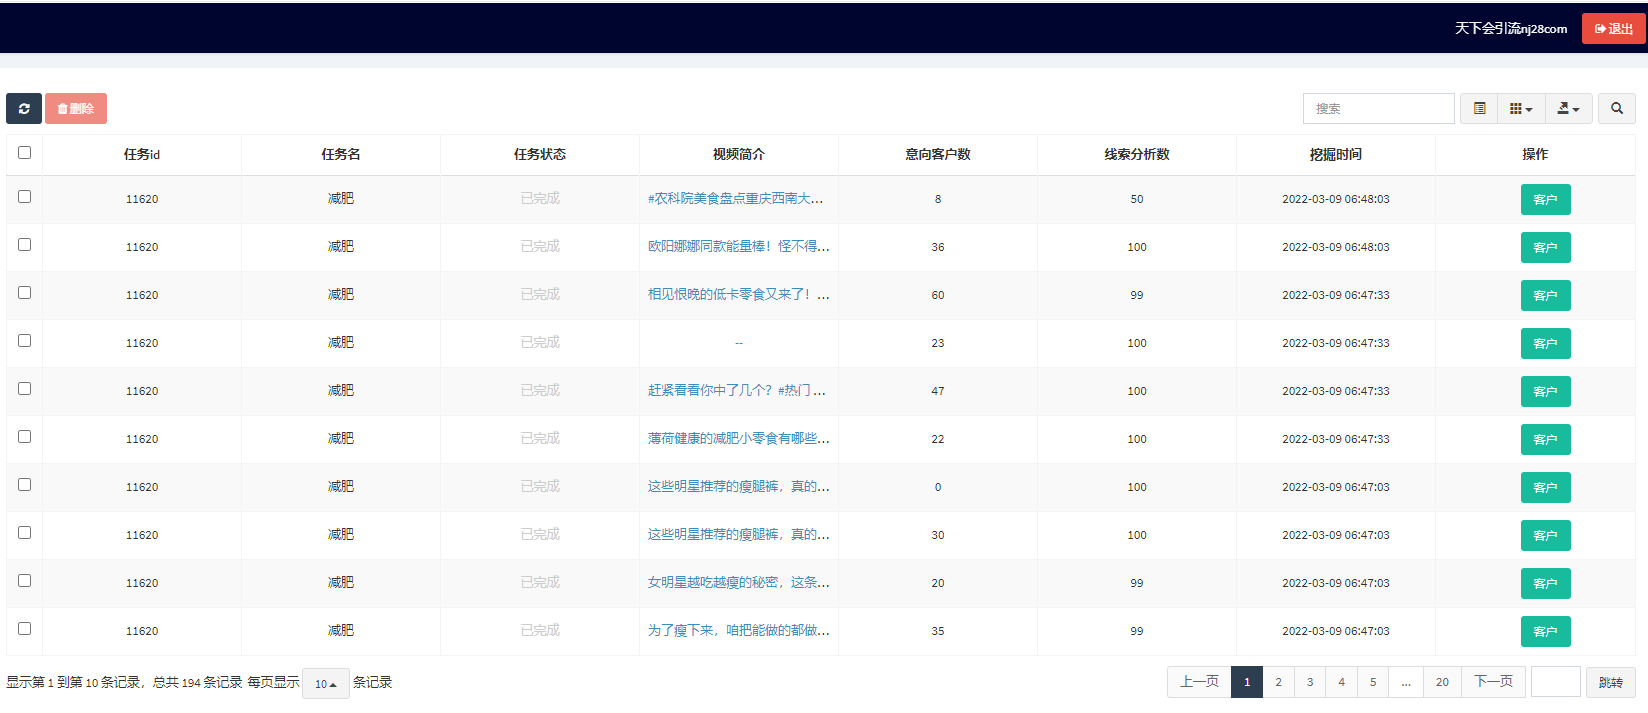Click the refresh table icon button
Image resolution: width=1648 pixels, height=713 pixels.
click(x=24, y=109)
